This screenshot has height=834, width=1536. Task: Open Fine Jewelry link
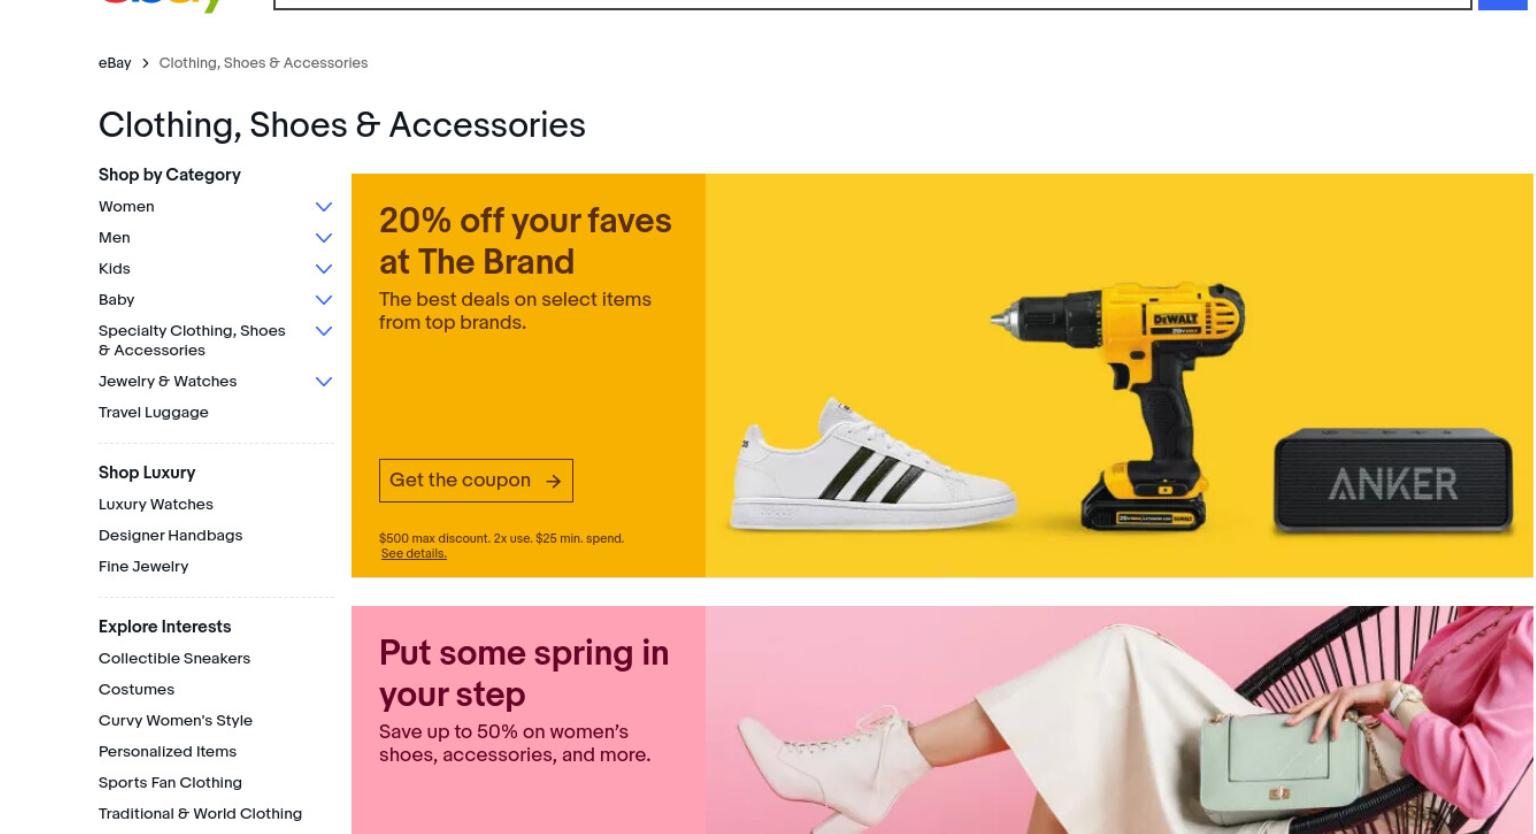point(143,567)
